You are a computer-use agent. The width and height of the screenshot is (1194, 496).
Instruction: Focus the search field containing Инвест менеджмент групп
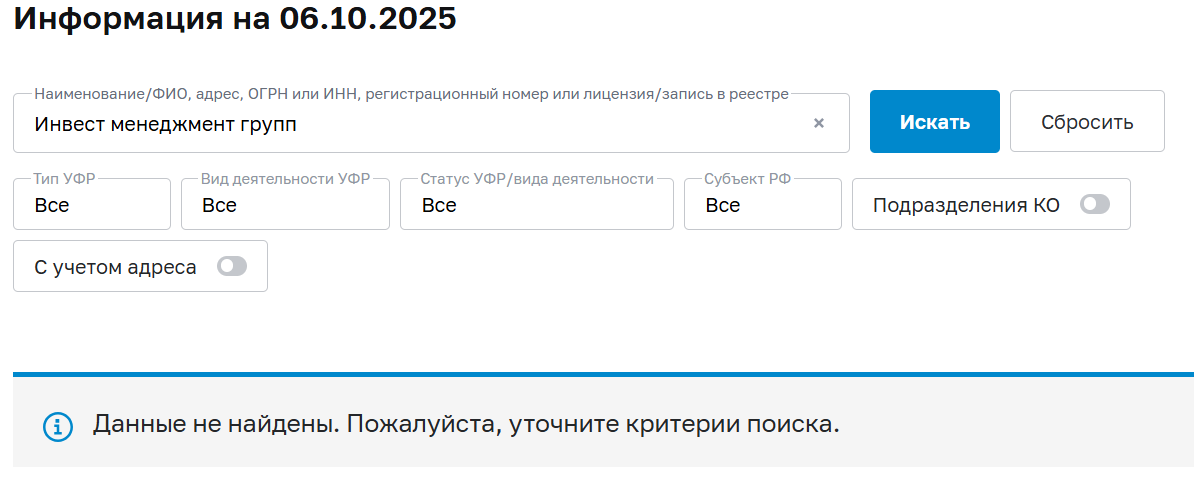click(400, 125)
